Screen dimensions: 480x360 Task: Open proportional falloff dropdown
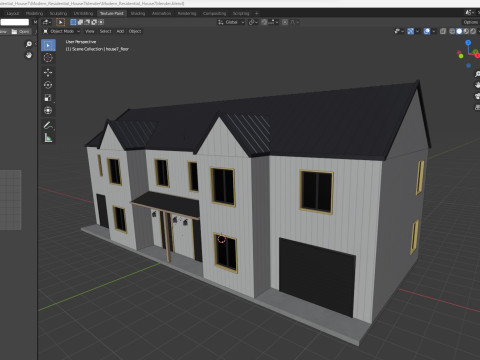(294, 22)
